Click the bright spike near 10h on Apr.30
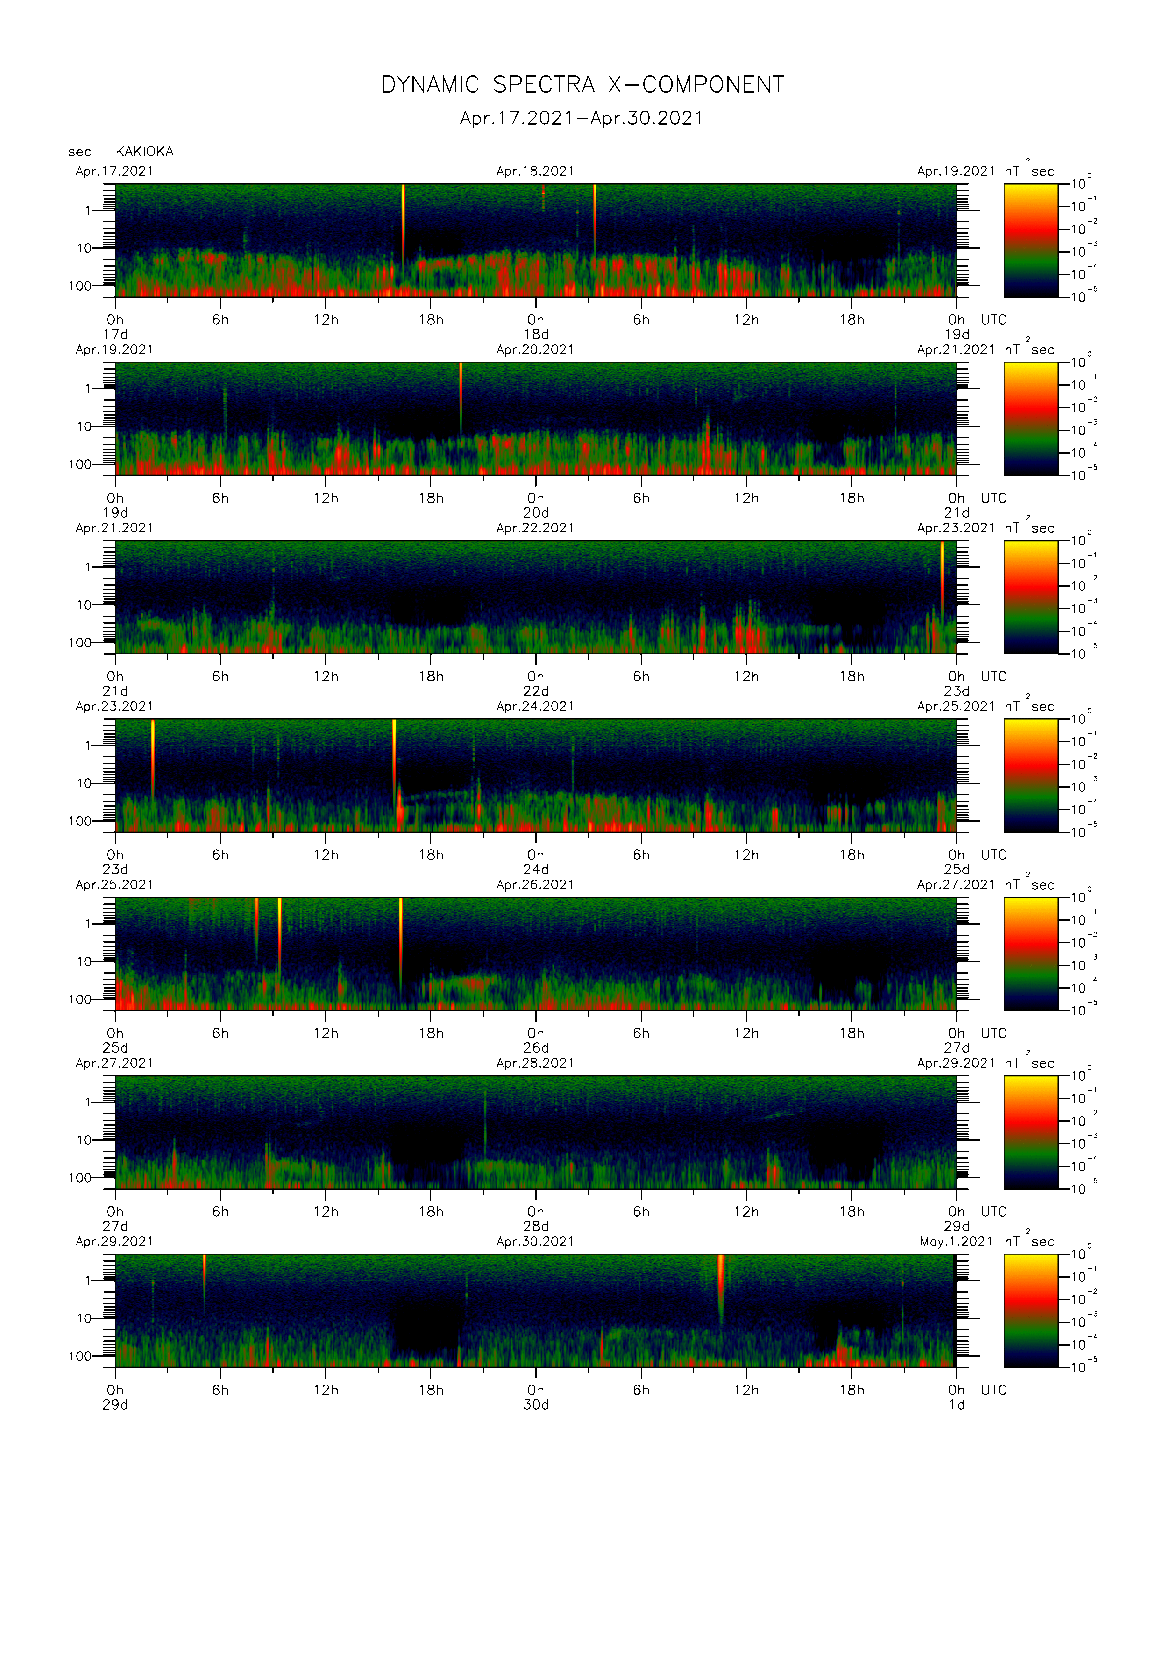Screen dimensions: 1165x1679 pos(720,1290)
